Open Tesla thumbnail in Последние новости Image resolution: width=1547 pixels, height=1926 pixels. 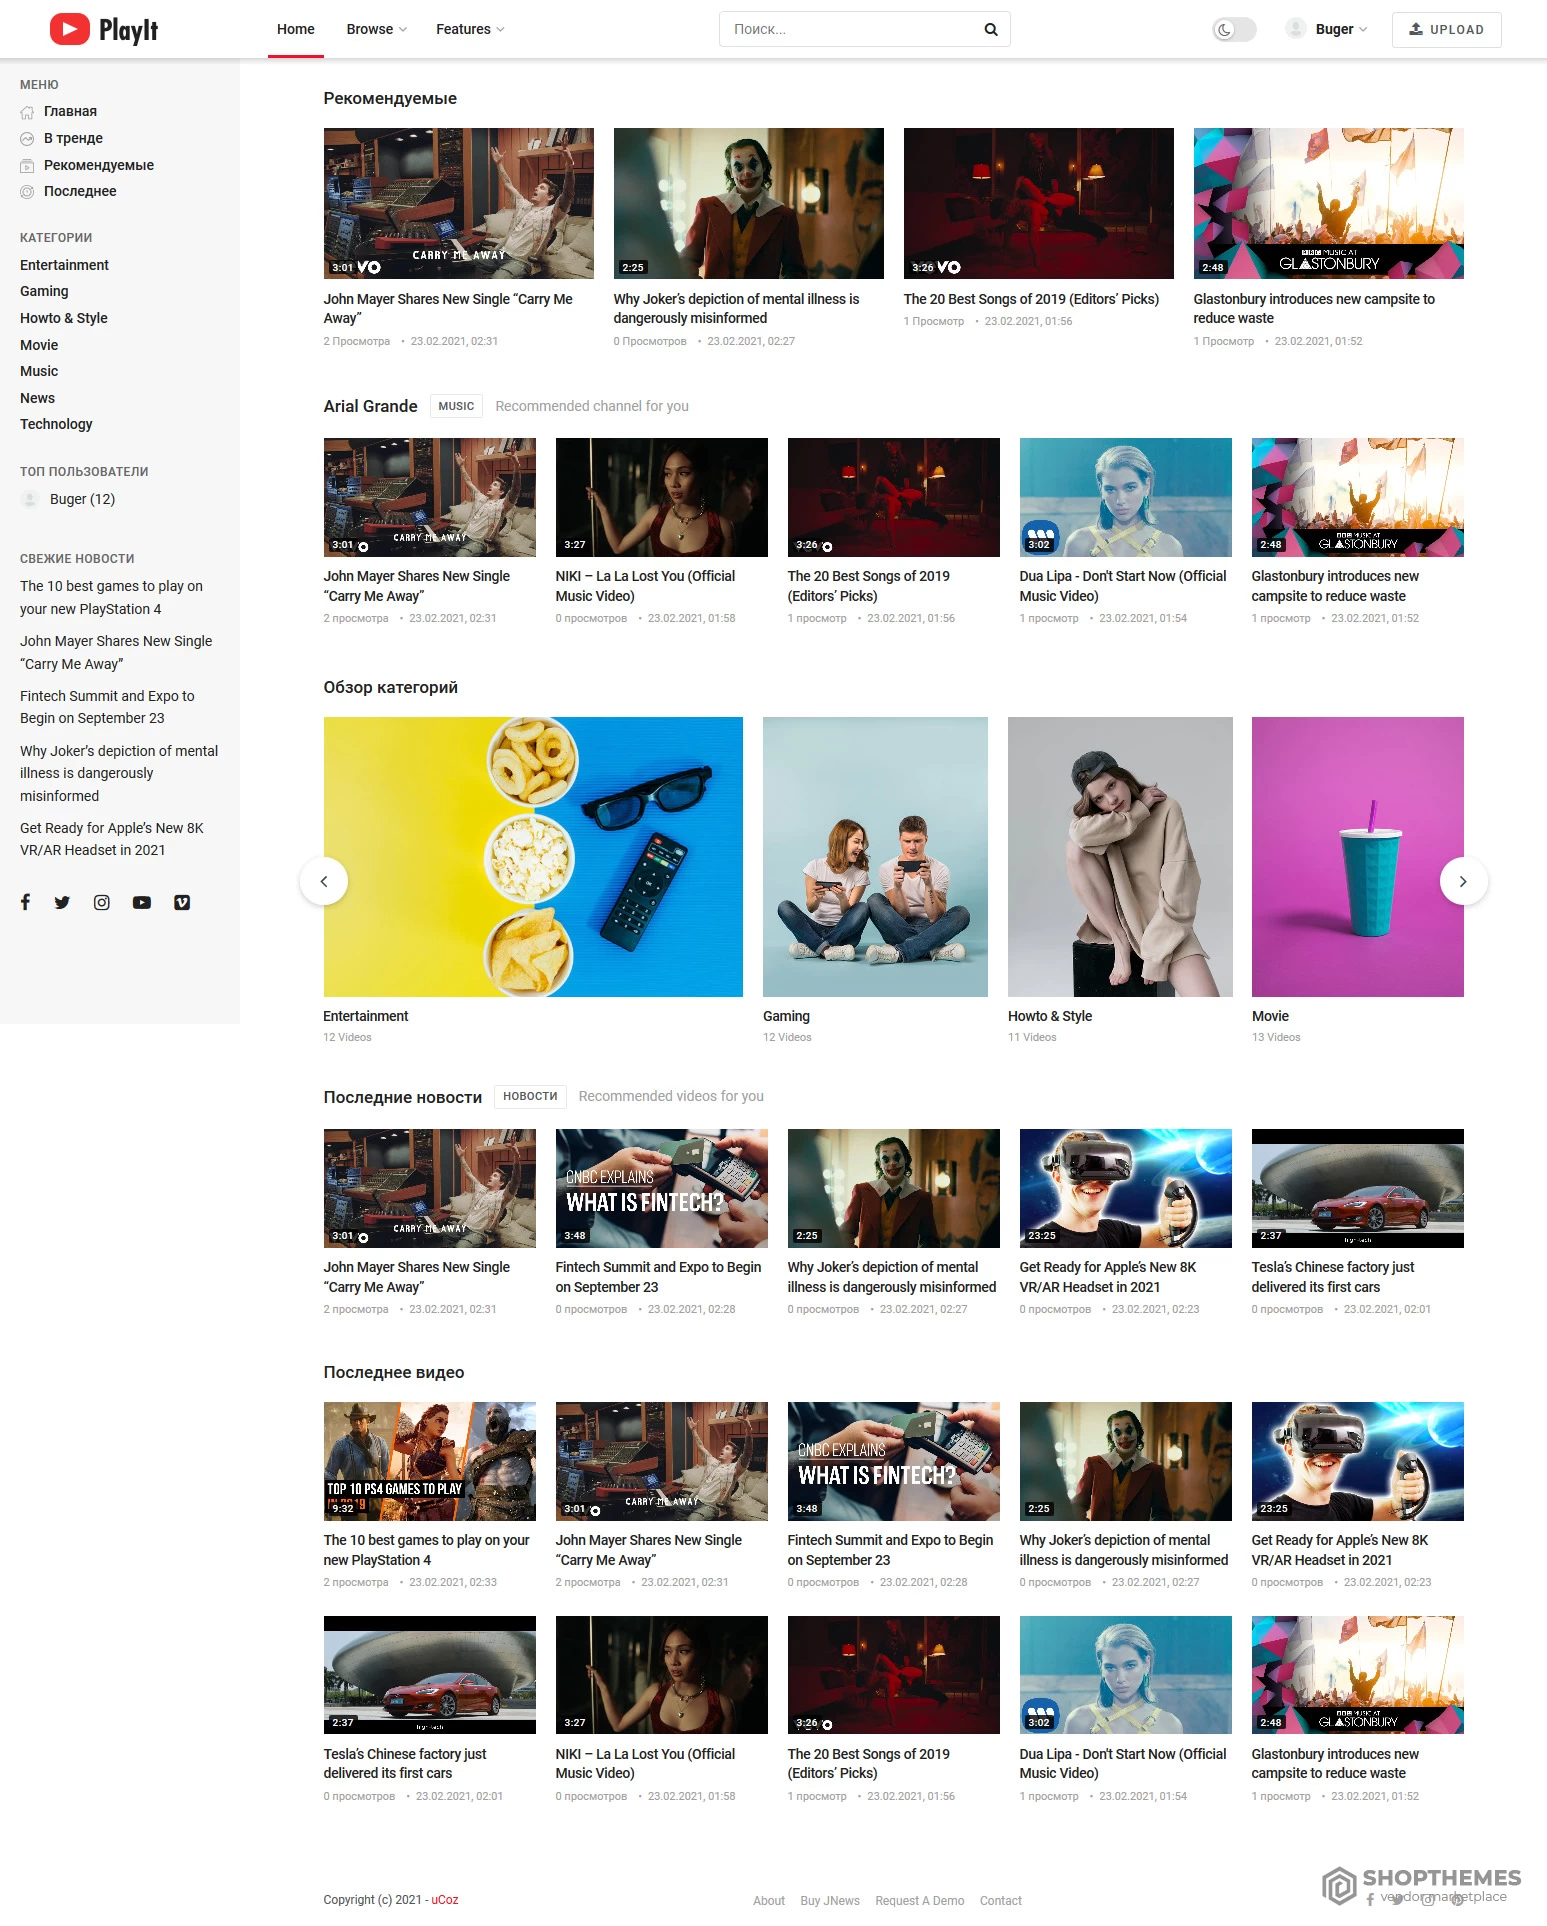pyautogui.click(x=1357, y=1188)
